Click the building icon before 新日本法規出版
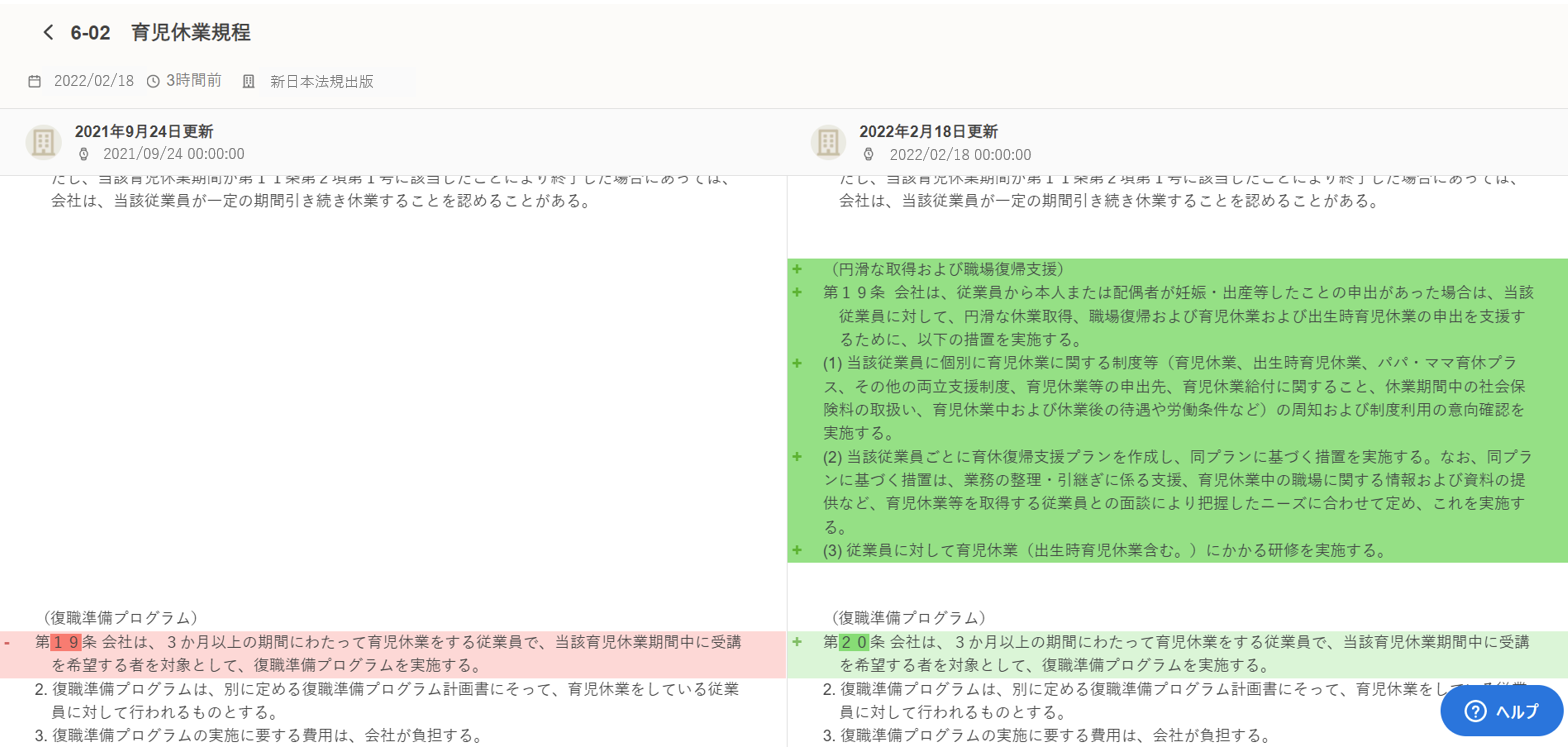This screenshot has width=1568, height=756. click(249, 82)
